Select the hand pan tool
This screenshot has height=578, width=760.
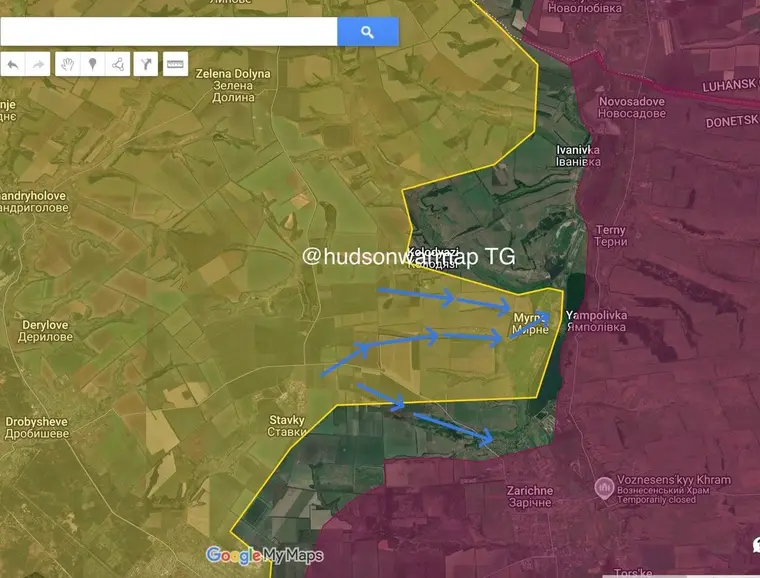tap(67, 64)
